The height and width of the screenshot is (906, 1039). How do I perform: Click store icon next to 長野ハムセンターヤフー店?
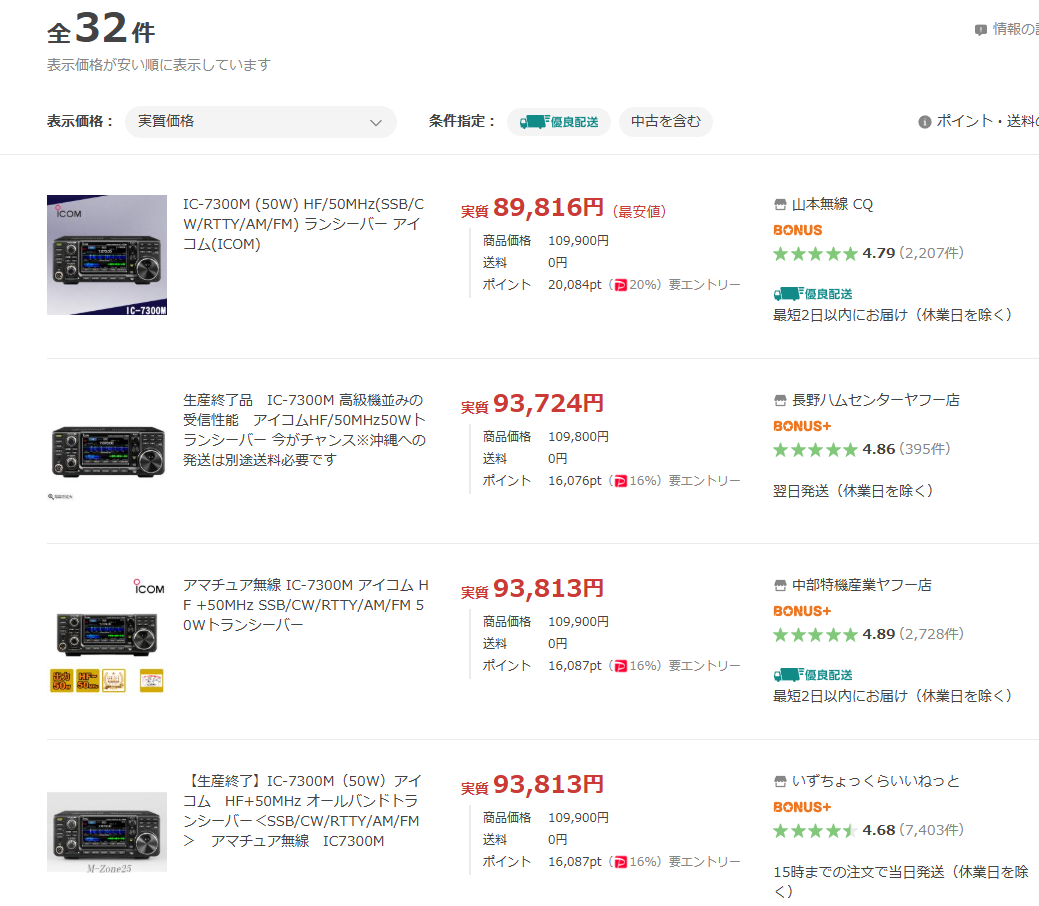tap(781, 400)
